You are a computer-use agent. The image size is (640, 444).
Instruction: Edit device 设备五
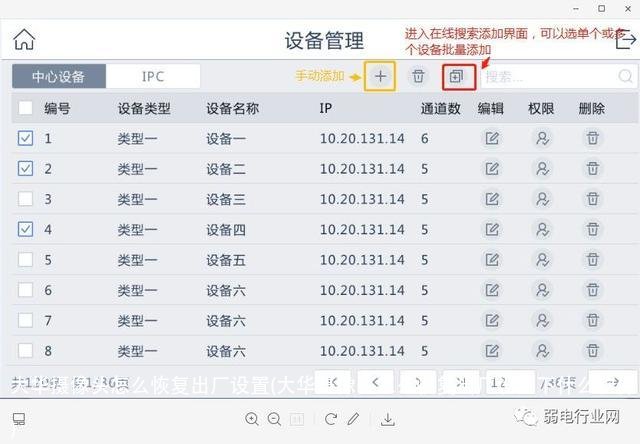tap(492, 260)
